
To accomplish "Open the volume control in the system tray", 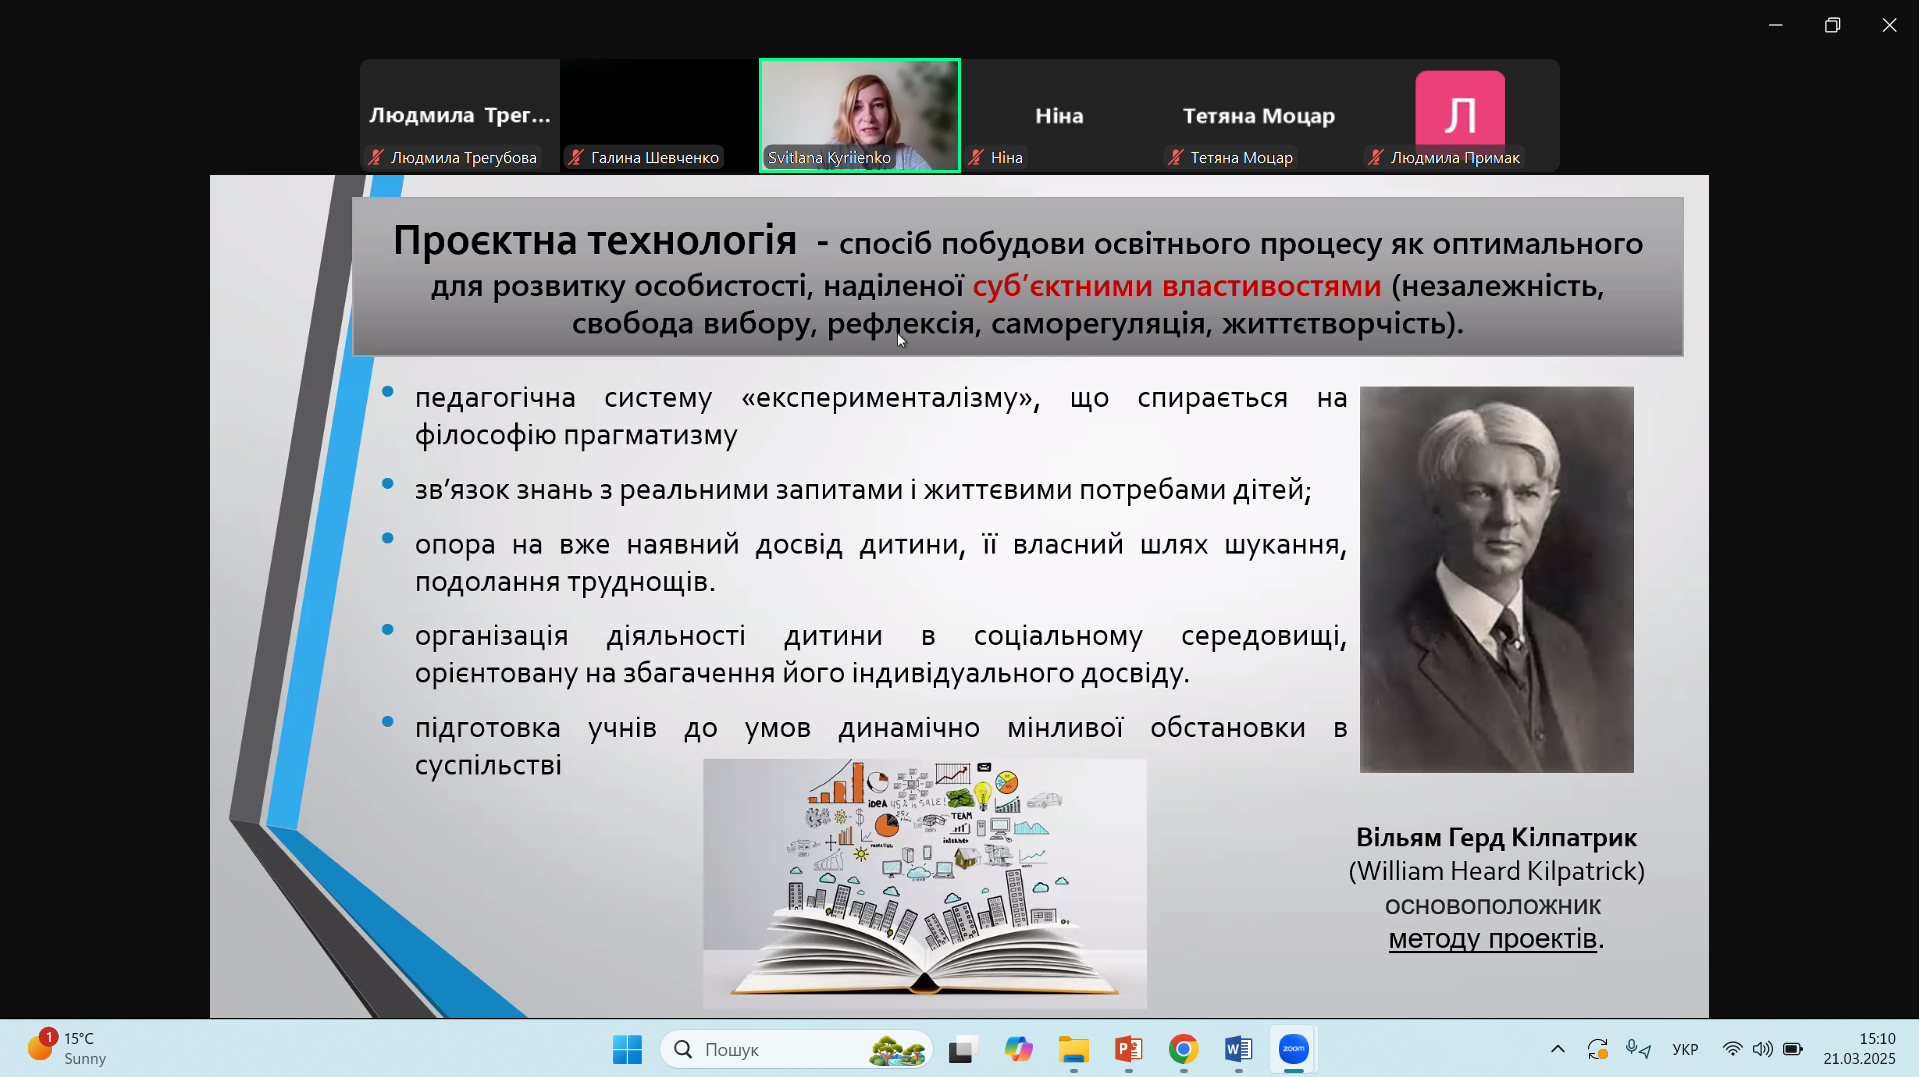I will point(1762,1049).
